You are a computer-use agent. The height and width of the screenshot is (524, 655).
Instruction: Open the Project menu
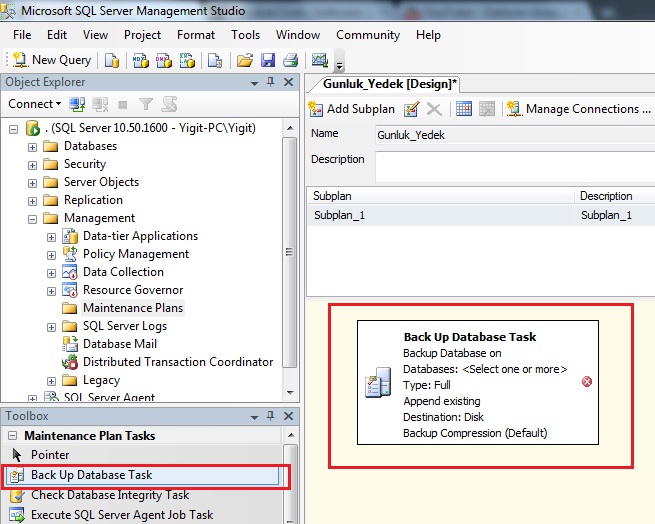142,35
